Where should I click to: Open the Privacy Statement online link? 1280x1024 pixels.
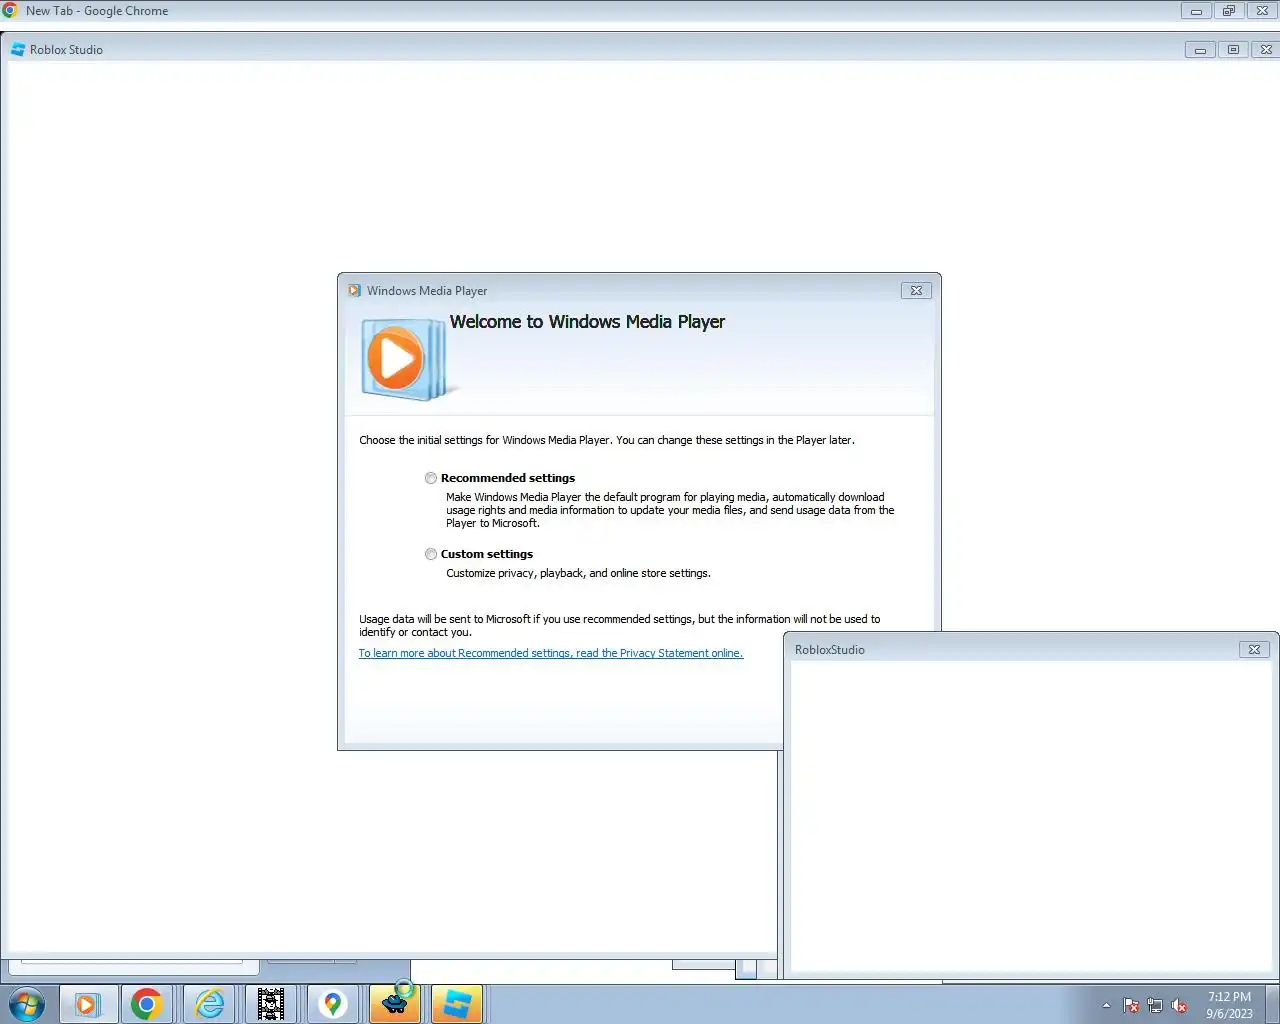(551, 653)
